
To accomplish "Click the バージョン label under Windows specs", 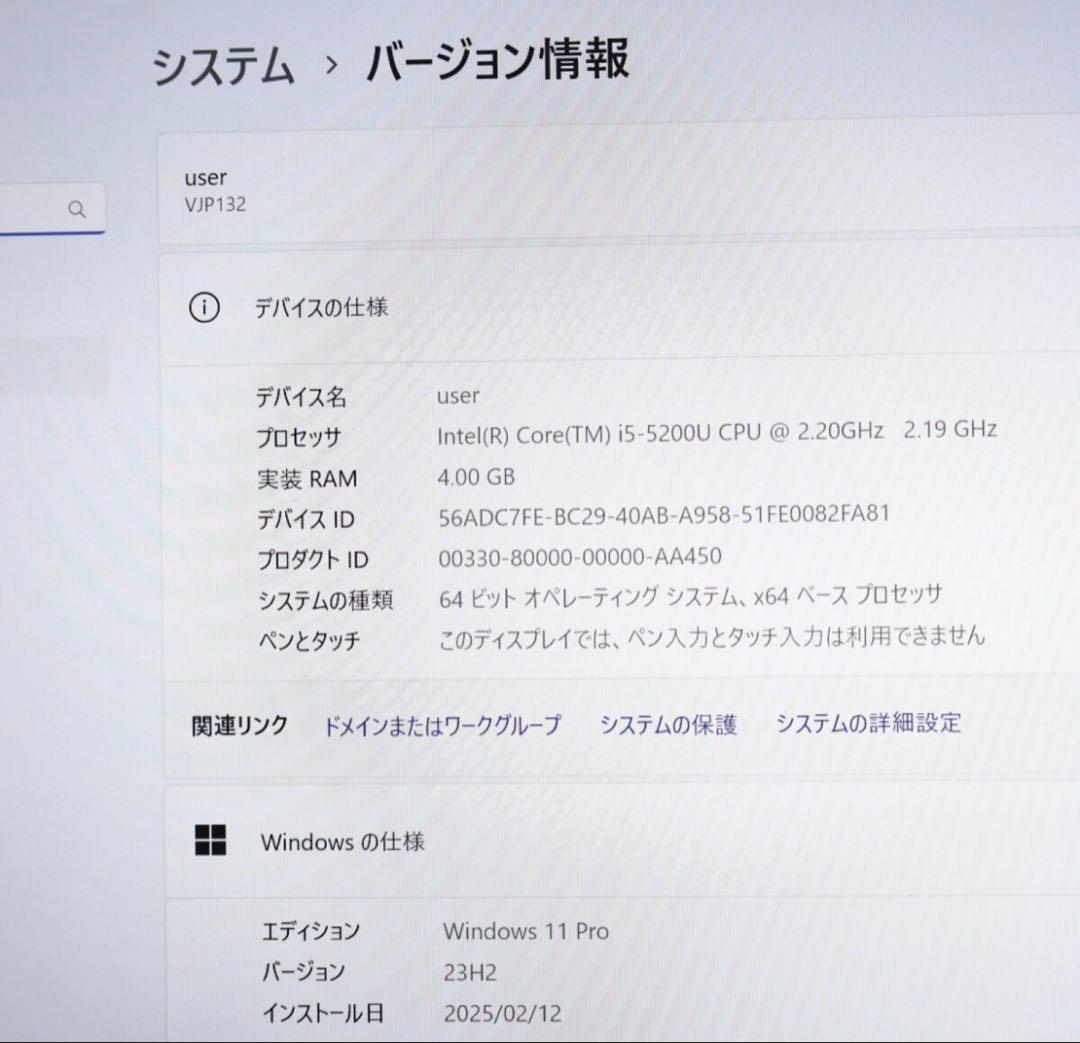I will coord(303,972).
